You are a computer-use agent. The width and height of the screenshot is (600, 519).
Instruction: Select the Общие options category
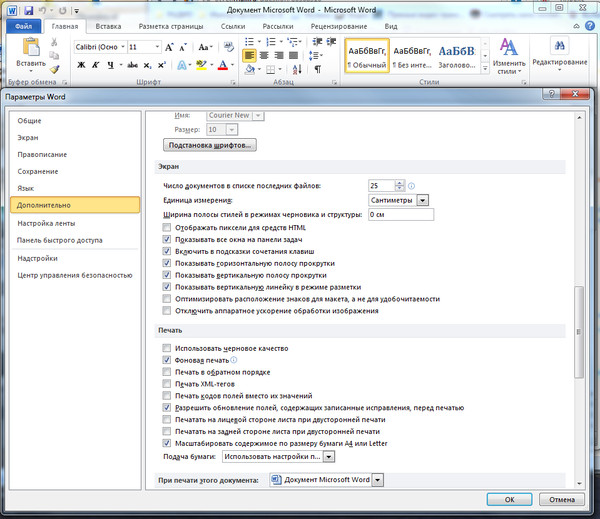pos(75,121)
